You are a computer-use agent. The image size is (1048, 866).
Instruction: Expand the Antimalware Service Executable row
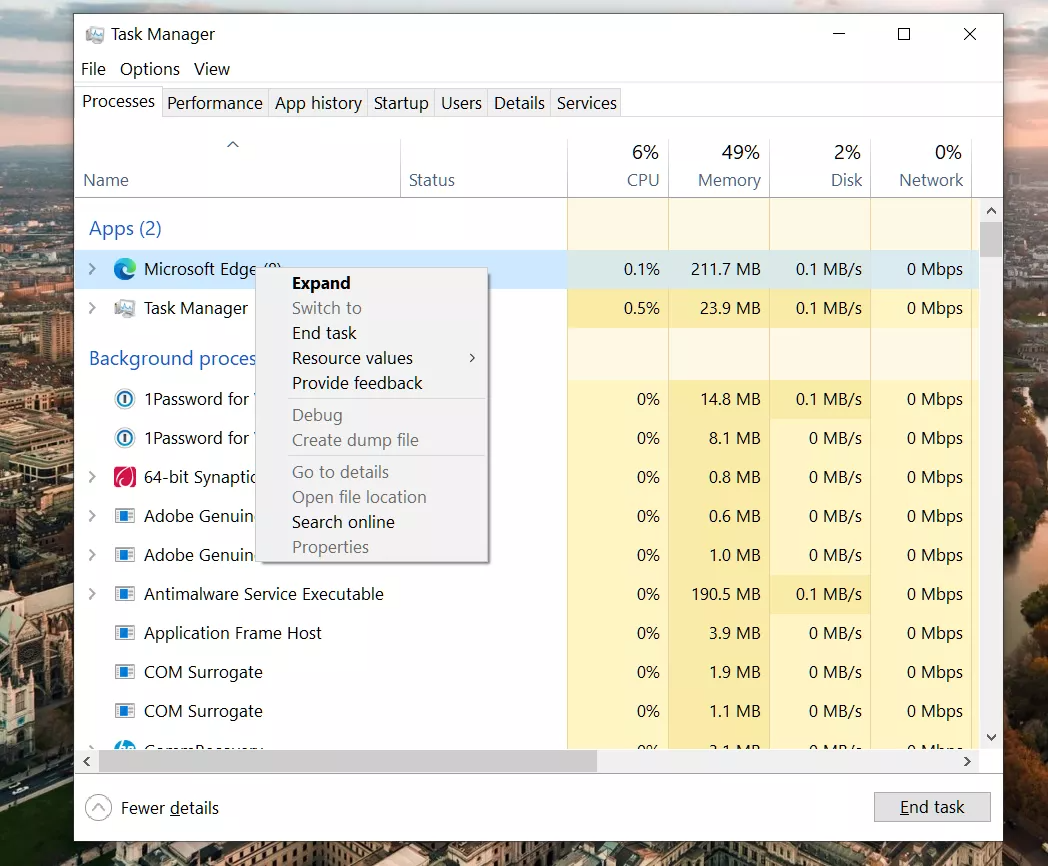point(92,594)
